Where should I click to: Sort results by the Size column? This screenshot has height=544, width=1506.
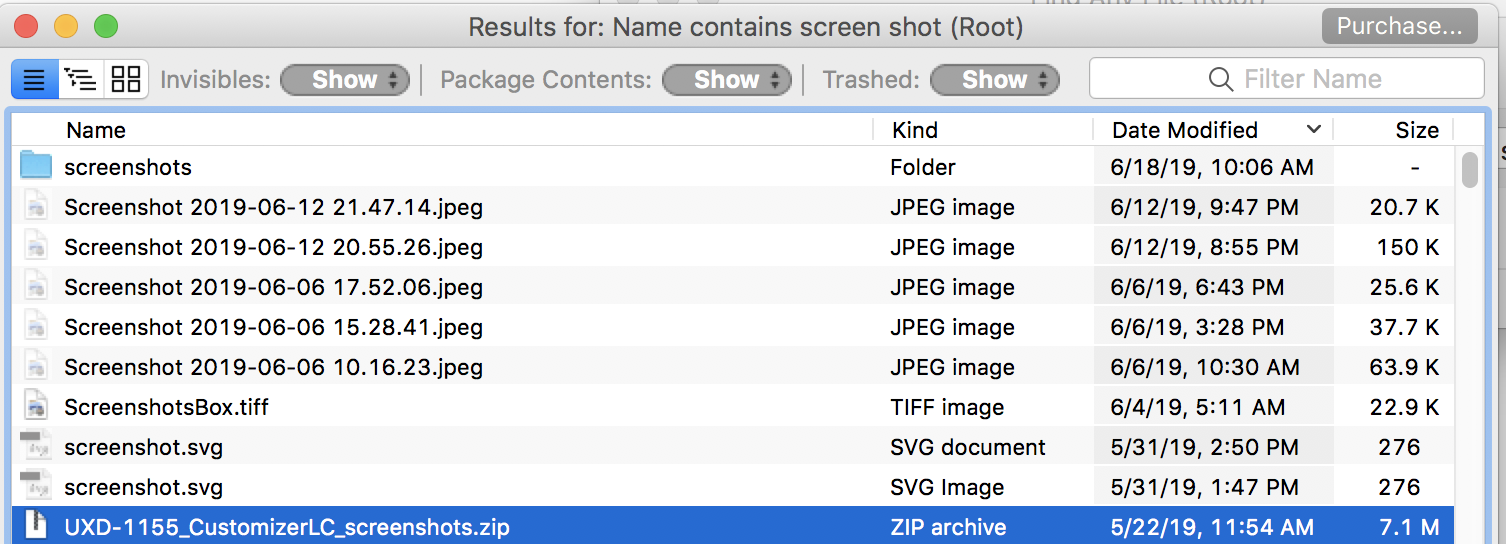click(1416, 130)
